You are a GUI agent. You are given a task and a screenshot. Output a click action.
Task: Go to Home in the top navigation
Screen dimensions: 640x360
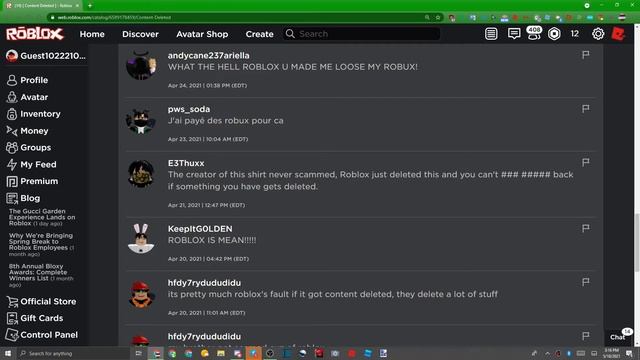click(x=92, y=34)
